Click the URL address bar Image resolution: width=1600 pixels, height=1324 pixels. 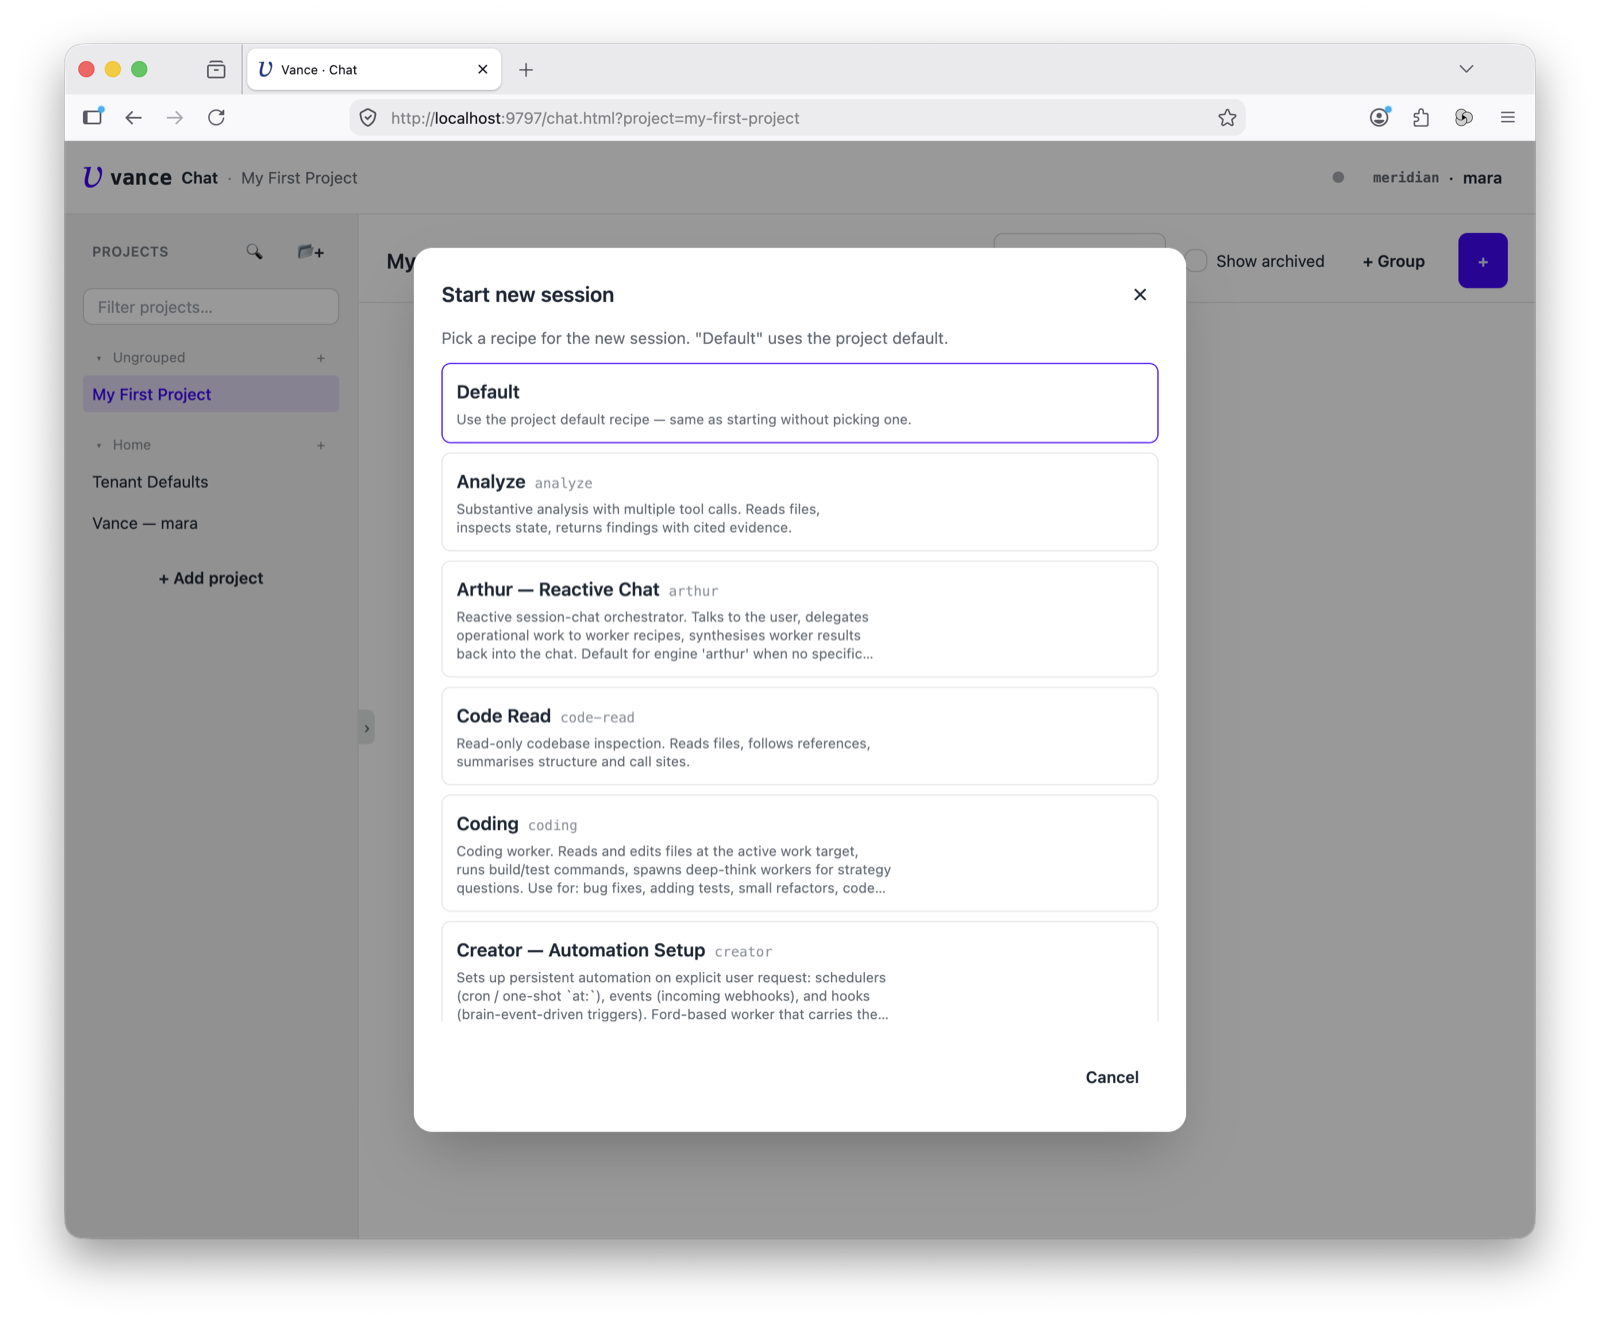click(x=798, y=118)
